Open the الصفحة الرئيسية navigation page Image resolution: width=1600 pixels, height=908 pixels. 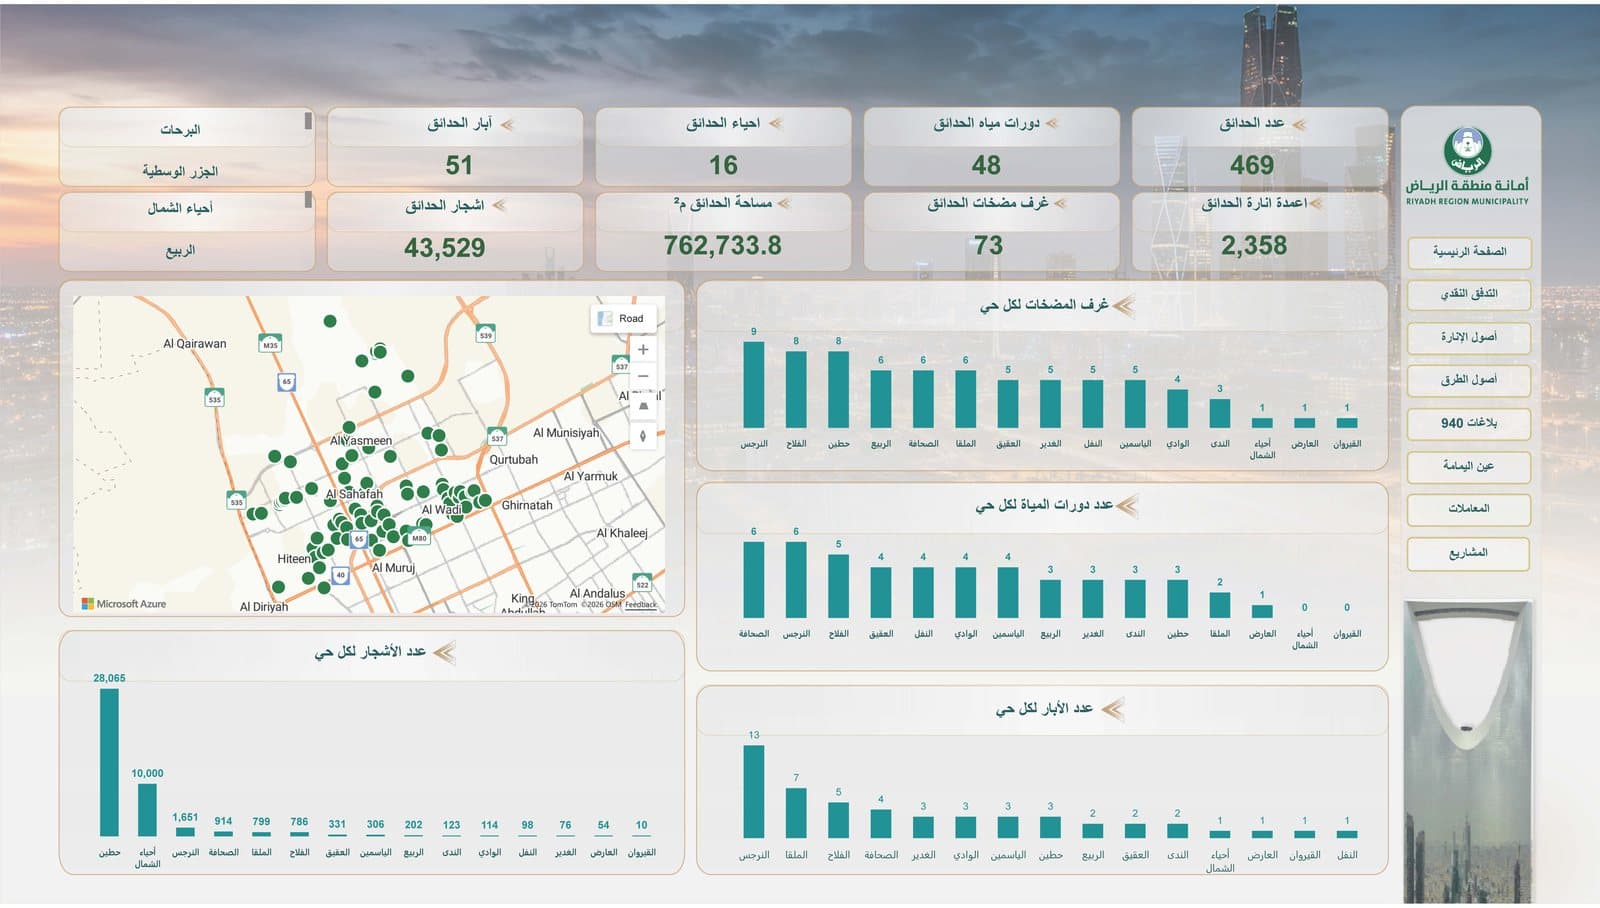click(x=1468, y=252)
